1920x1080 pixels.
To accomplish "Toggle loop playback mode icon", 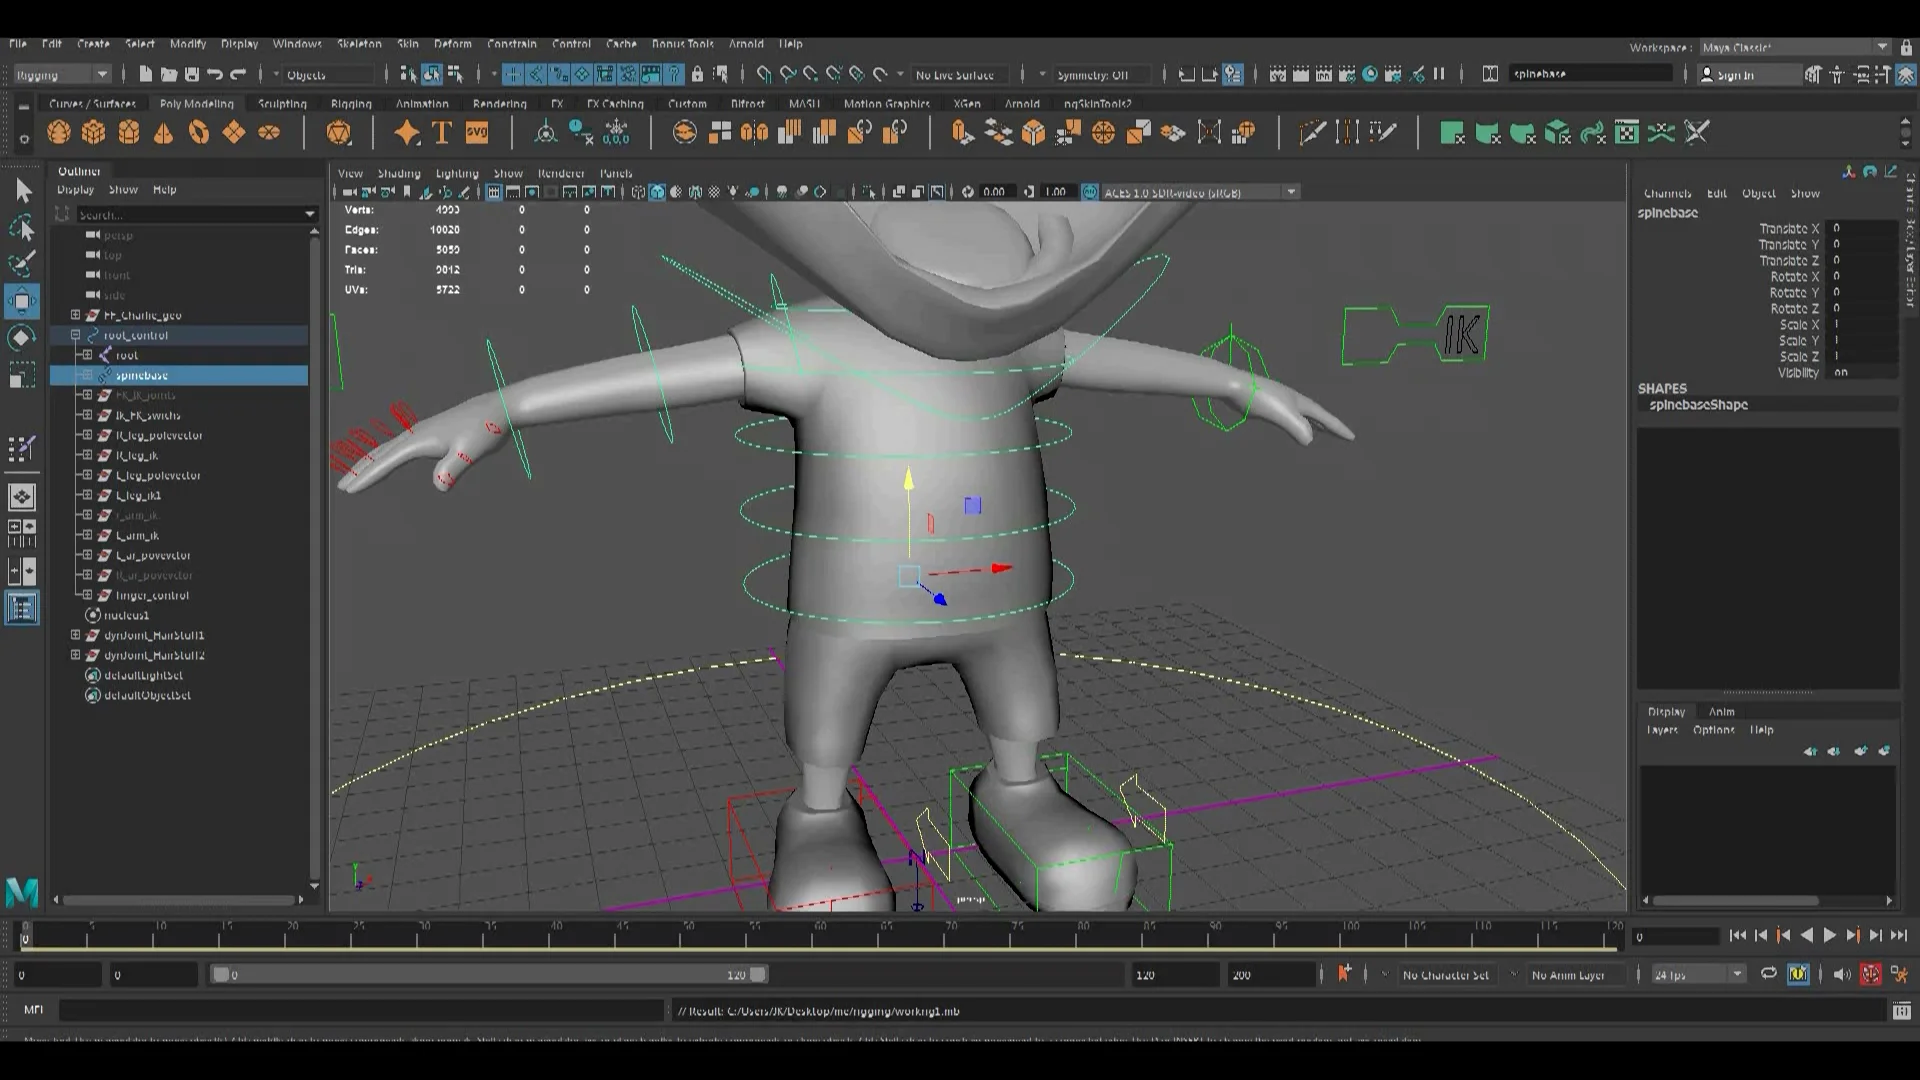I will [x=1768, y=974].
